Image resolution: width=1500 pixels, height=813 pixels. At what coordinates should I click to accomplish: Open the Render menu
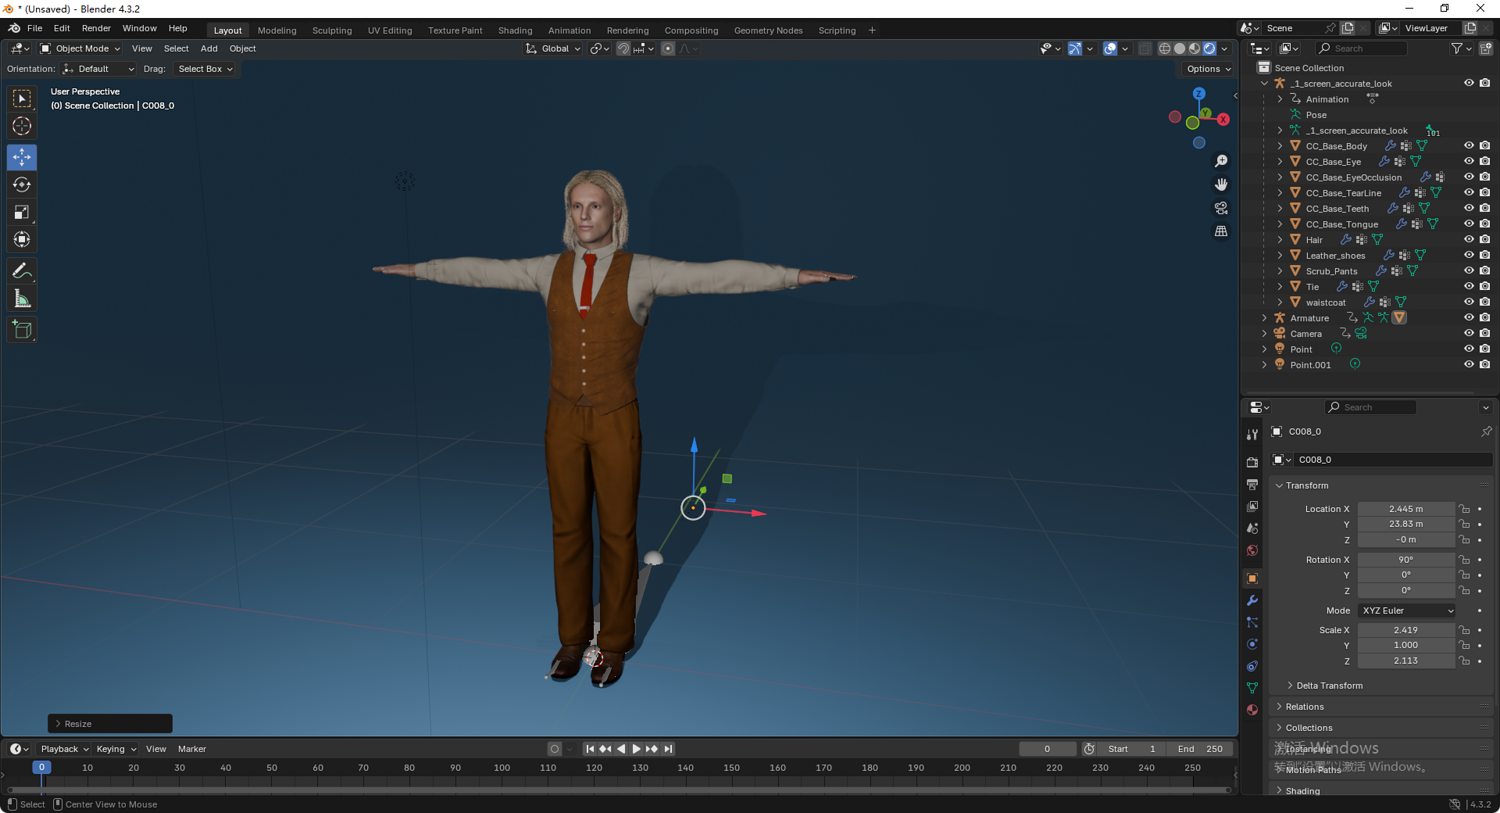(x=96, y=28)
